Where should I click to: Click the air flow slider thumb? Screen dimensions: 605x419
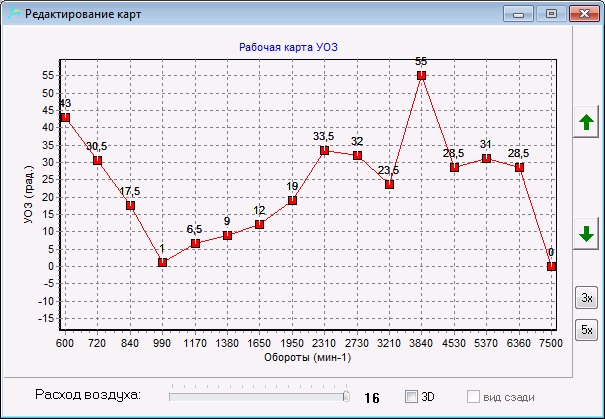[x=346, y=396]
